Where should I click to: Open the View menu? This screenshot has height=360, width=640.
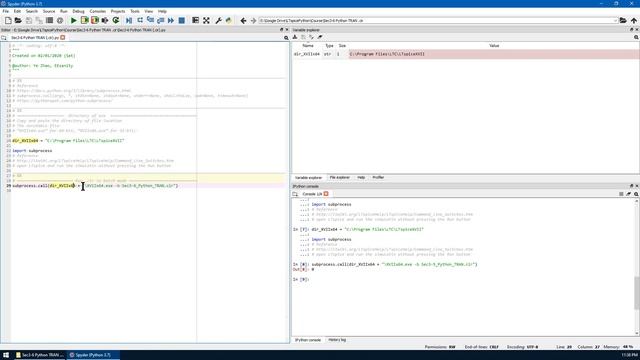click(149, 11)
